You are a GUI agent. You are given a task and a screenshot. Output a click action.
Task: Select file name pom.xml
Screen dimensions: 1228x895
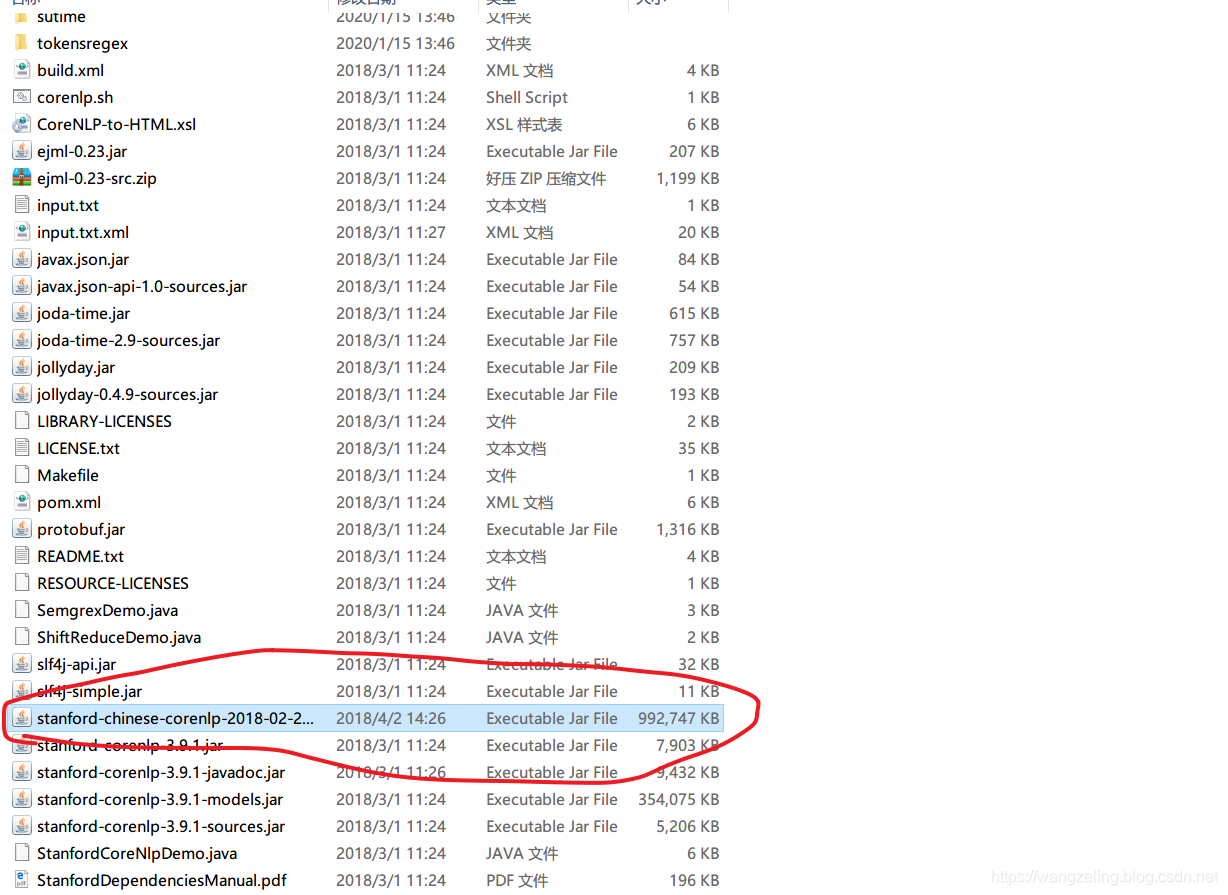pos(69,503)
